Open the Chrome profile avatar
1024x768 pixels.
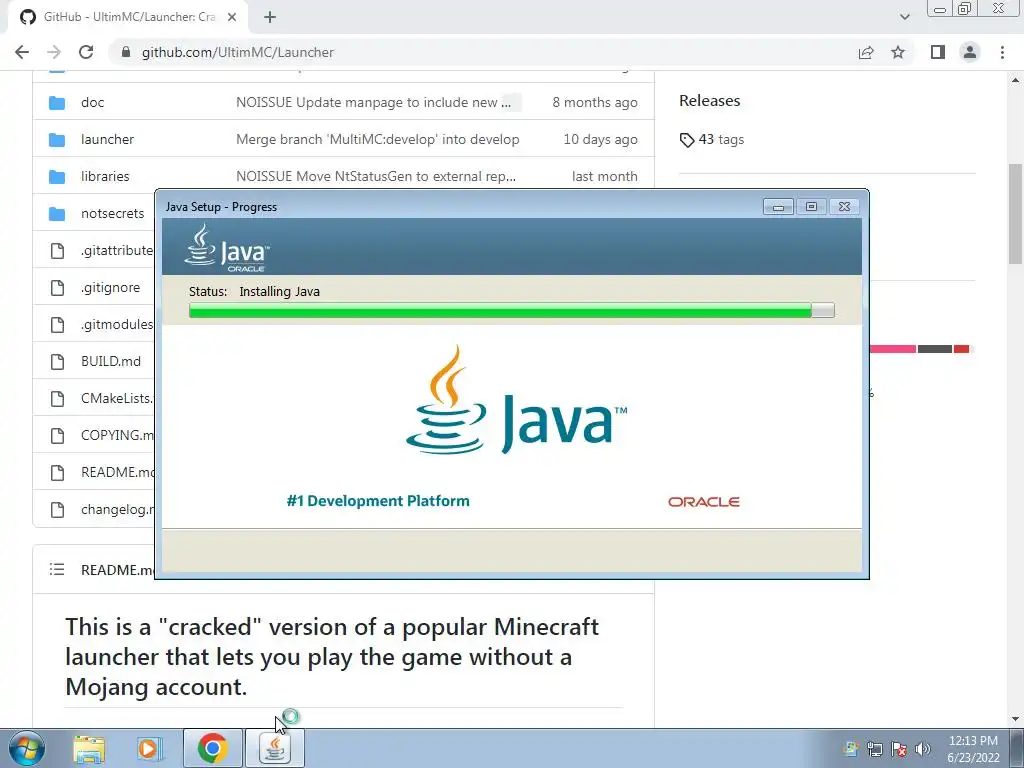point(970,52)
